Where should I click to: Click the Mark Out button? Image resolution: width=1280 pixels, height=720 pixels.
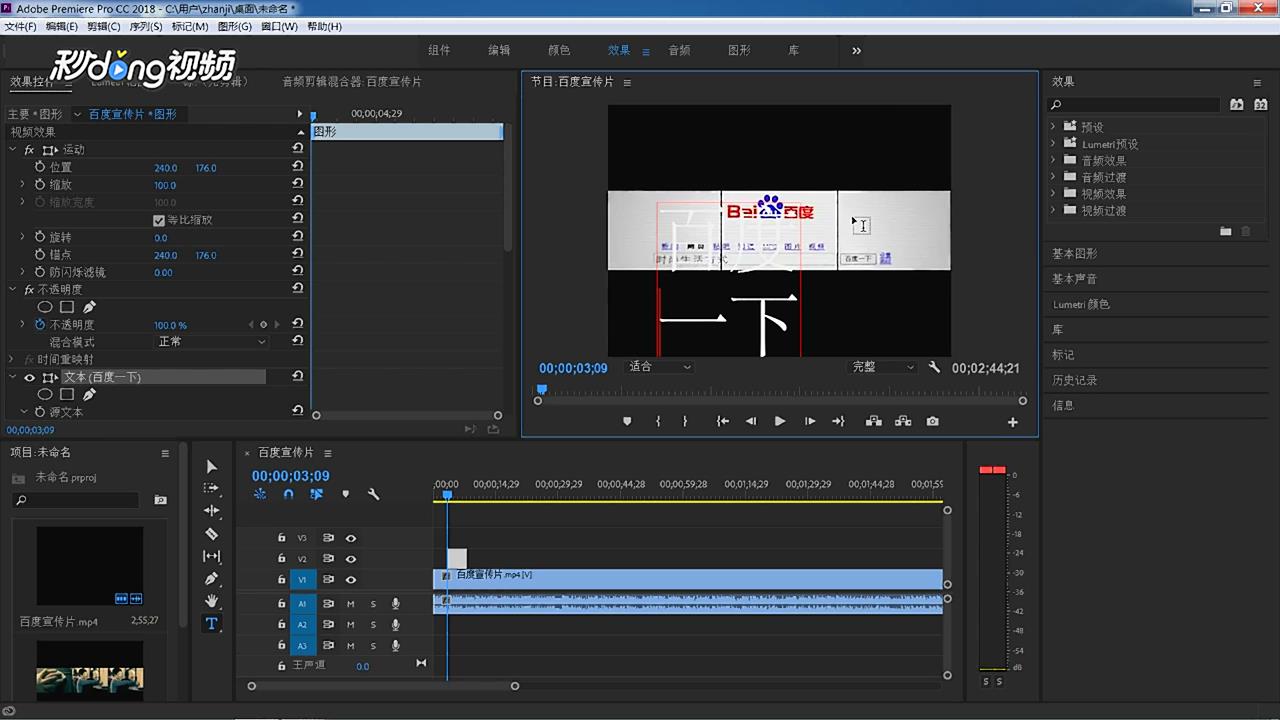coord(685,421)
